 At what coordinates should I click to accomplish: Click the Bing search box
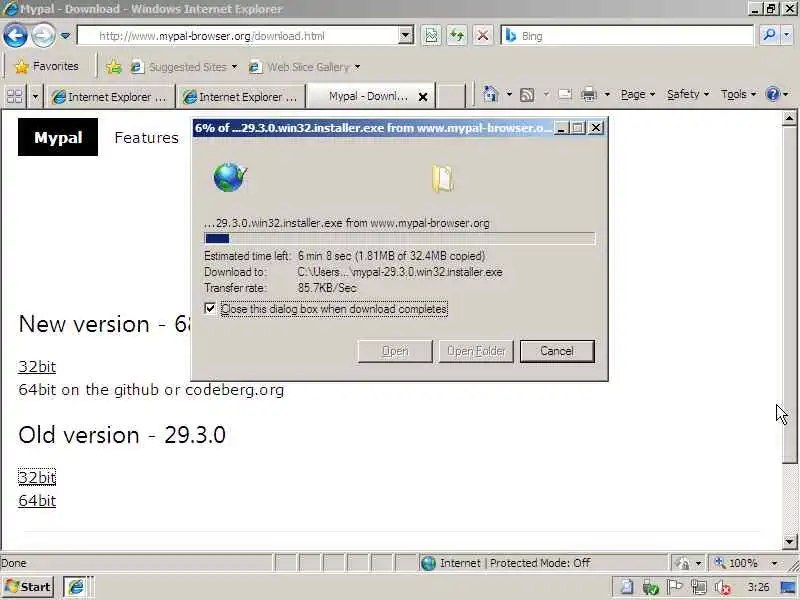pos(627,36)
